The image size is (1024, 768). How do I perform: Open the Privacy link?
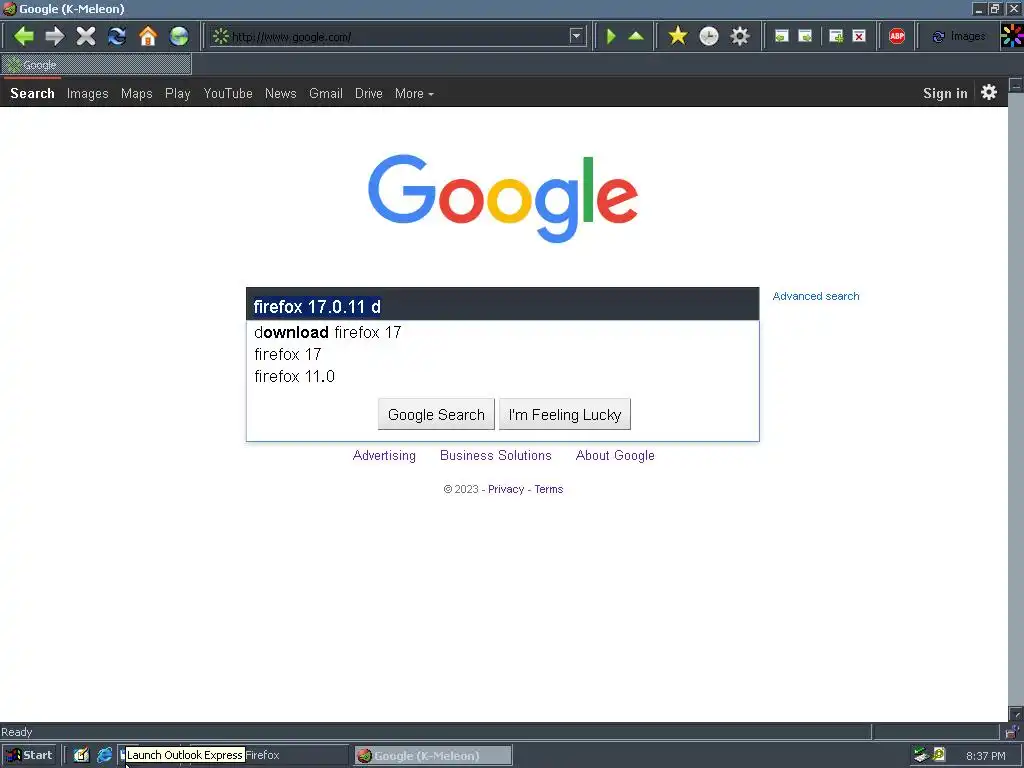506,489
